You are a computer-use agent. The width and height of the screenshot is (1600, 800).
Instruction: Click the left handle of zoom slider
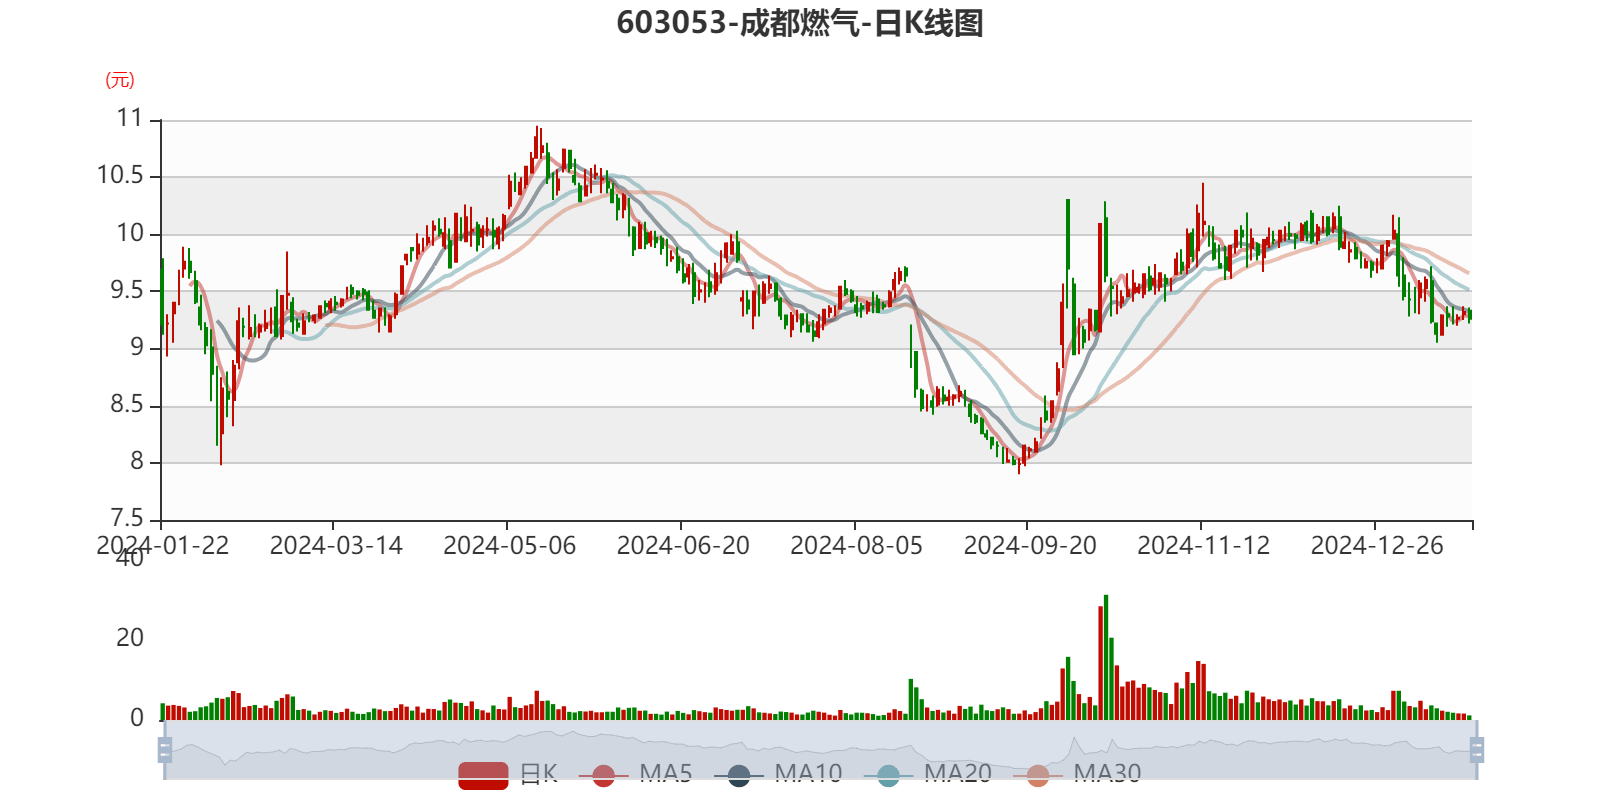click(165, 750)
